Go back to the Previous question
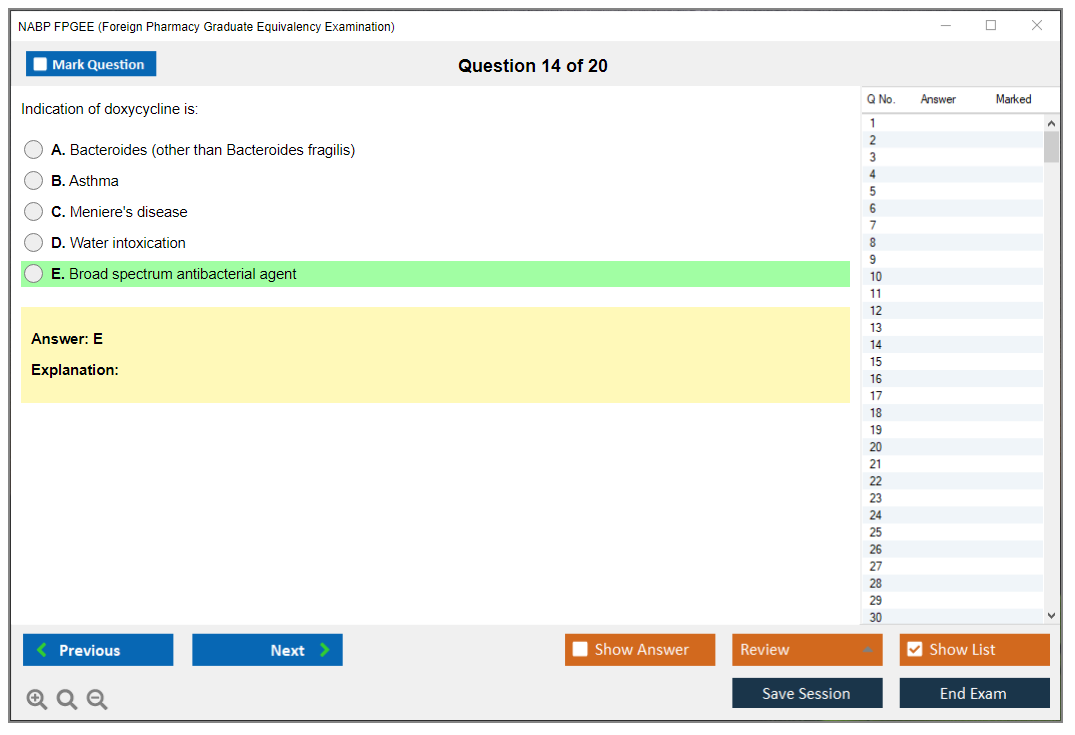 [98, 650]
